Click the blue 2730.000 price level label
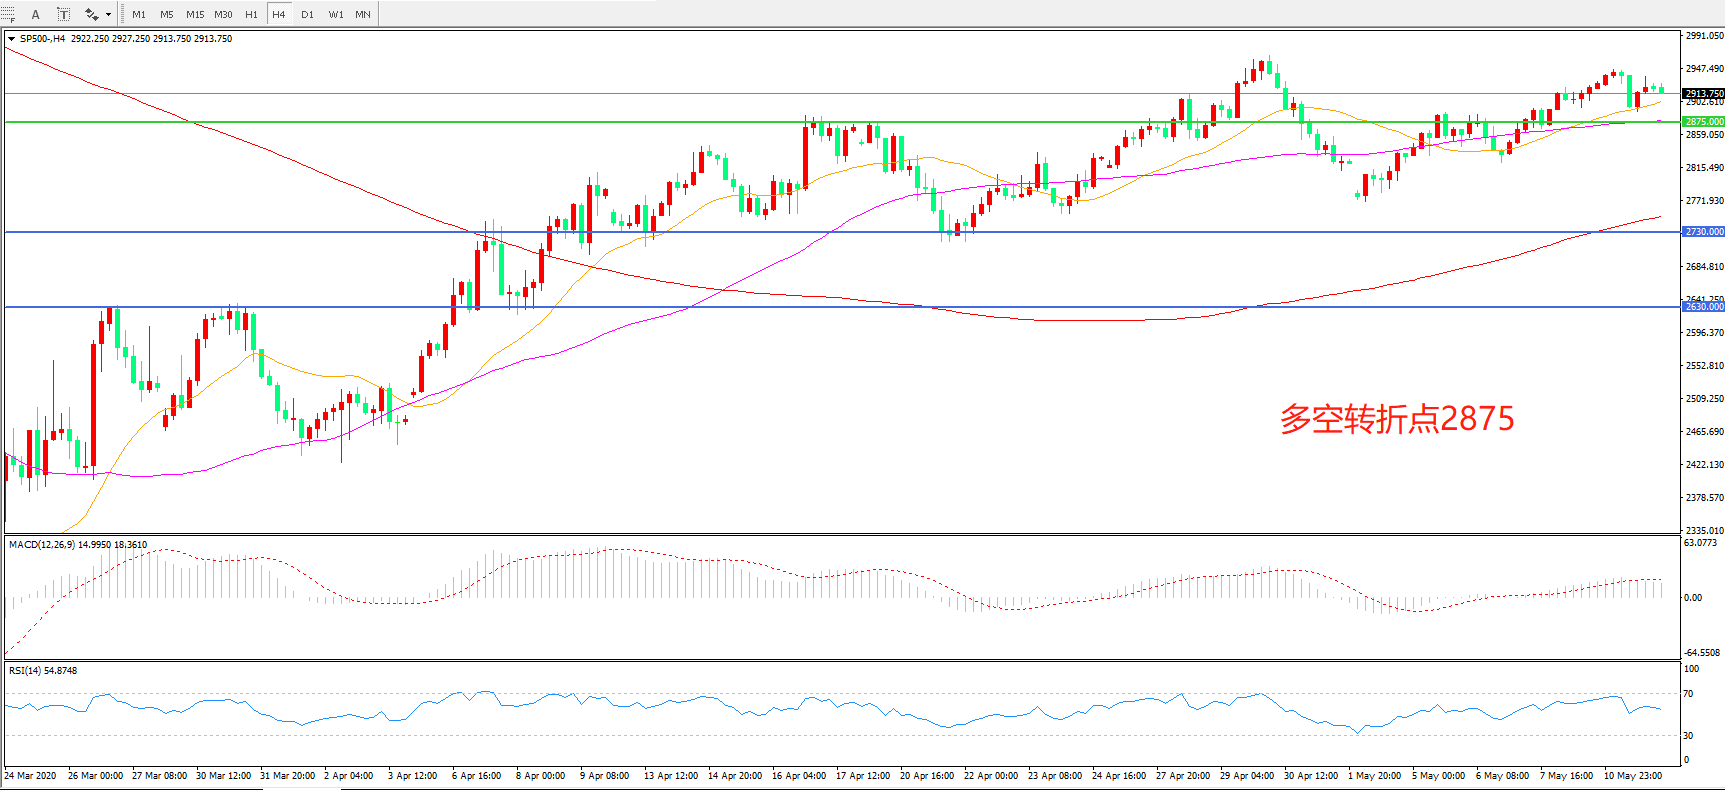 point(1703,232)
